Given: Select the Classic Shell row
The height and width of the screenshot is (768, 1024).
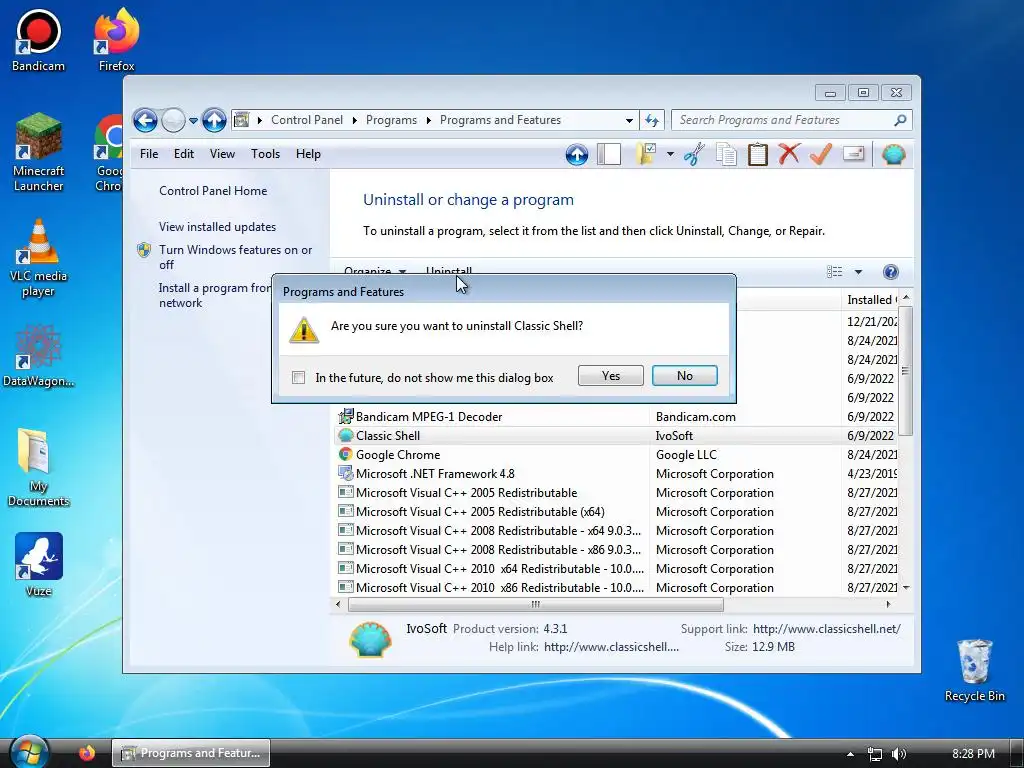Looking at the screenshot, I should point(617,436).
